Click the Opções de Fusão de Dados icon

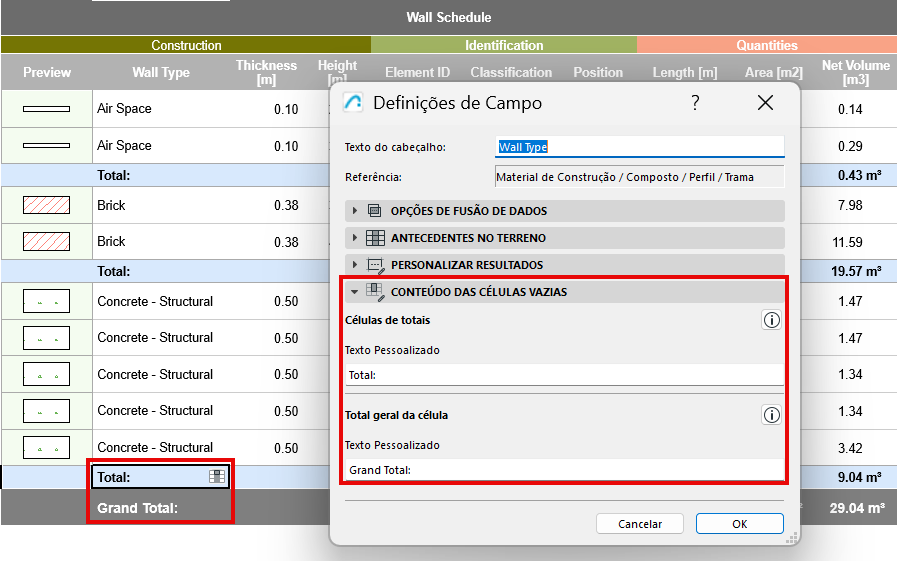click(x=375, y=211)
